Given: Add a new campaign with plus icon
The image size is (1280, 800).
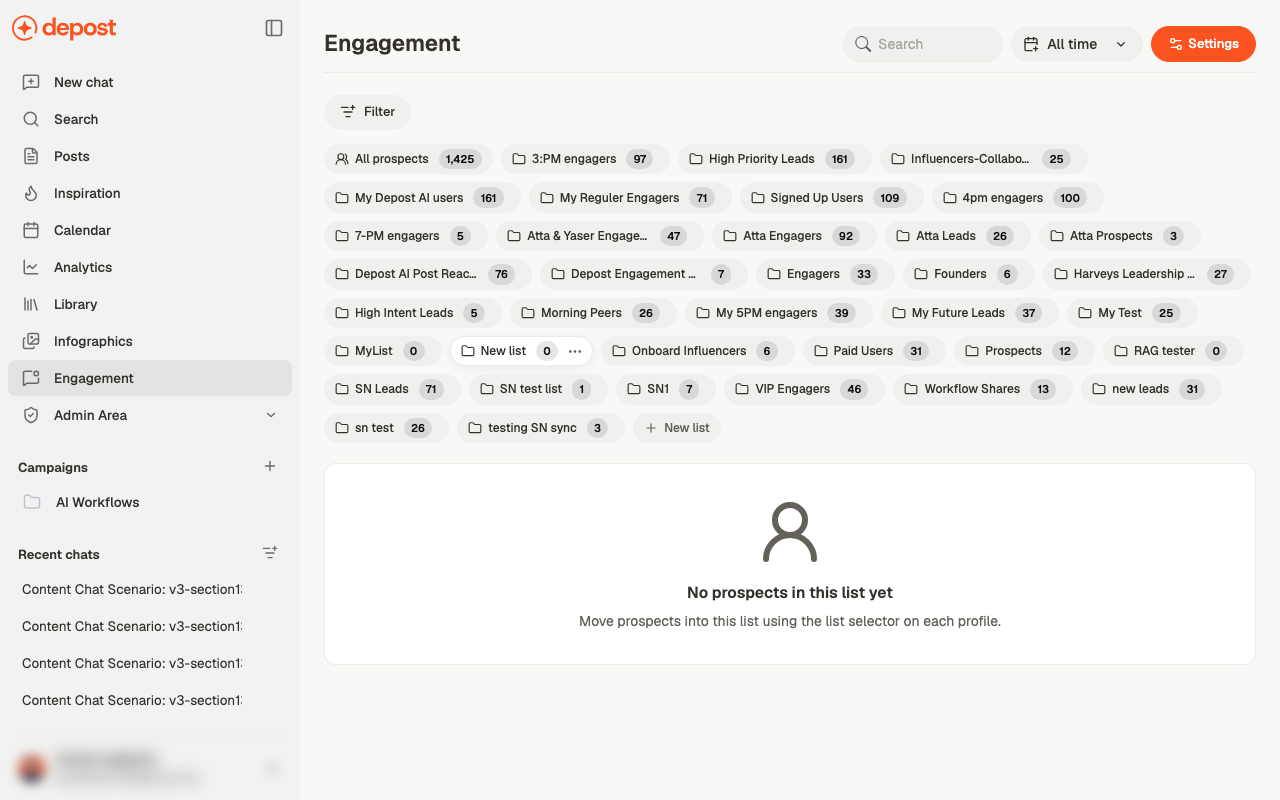Looking at the screenshot, I should pyautogui.click(x=270, y=466).
